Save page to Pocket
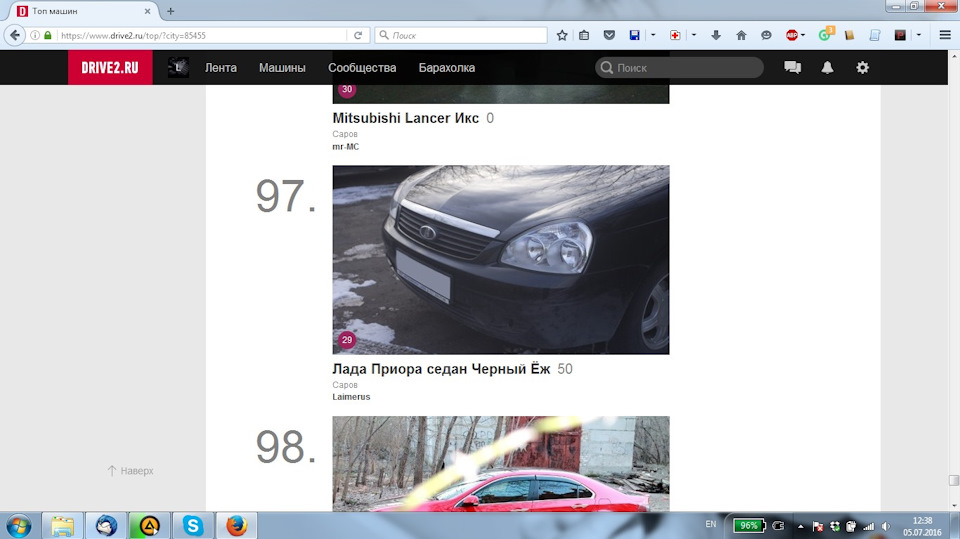The image size is (960, 539). 609,36
